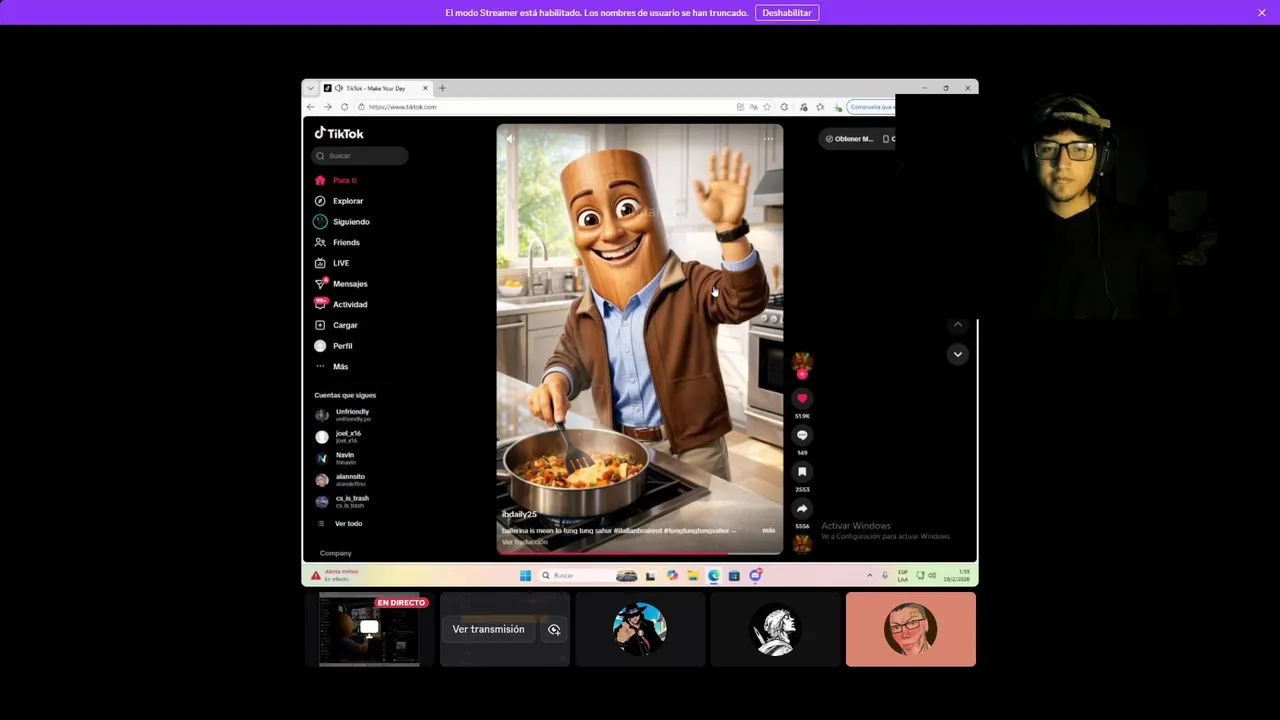Share the video with the arrow icon
1280x720 pixels.
[x=802, y=509]
